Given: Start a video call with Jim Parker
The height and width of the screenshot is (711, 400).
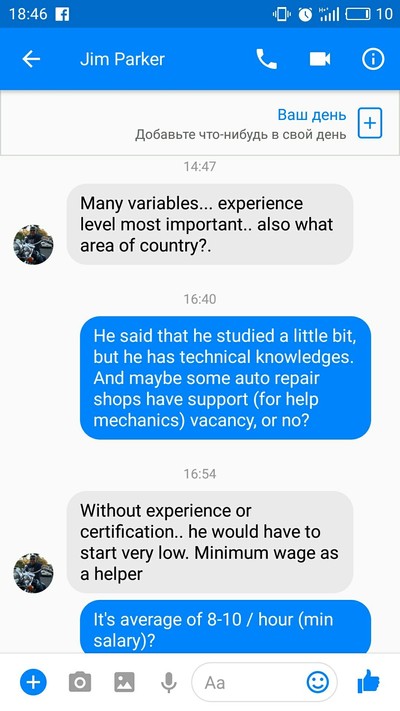Looking at the screenshot, I should pos(320,59).
